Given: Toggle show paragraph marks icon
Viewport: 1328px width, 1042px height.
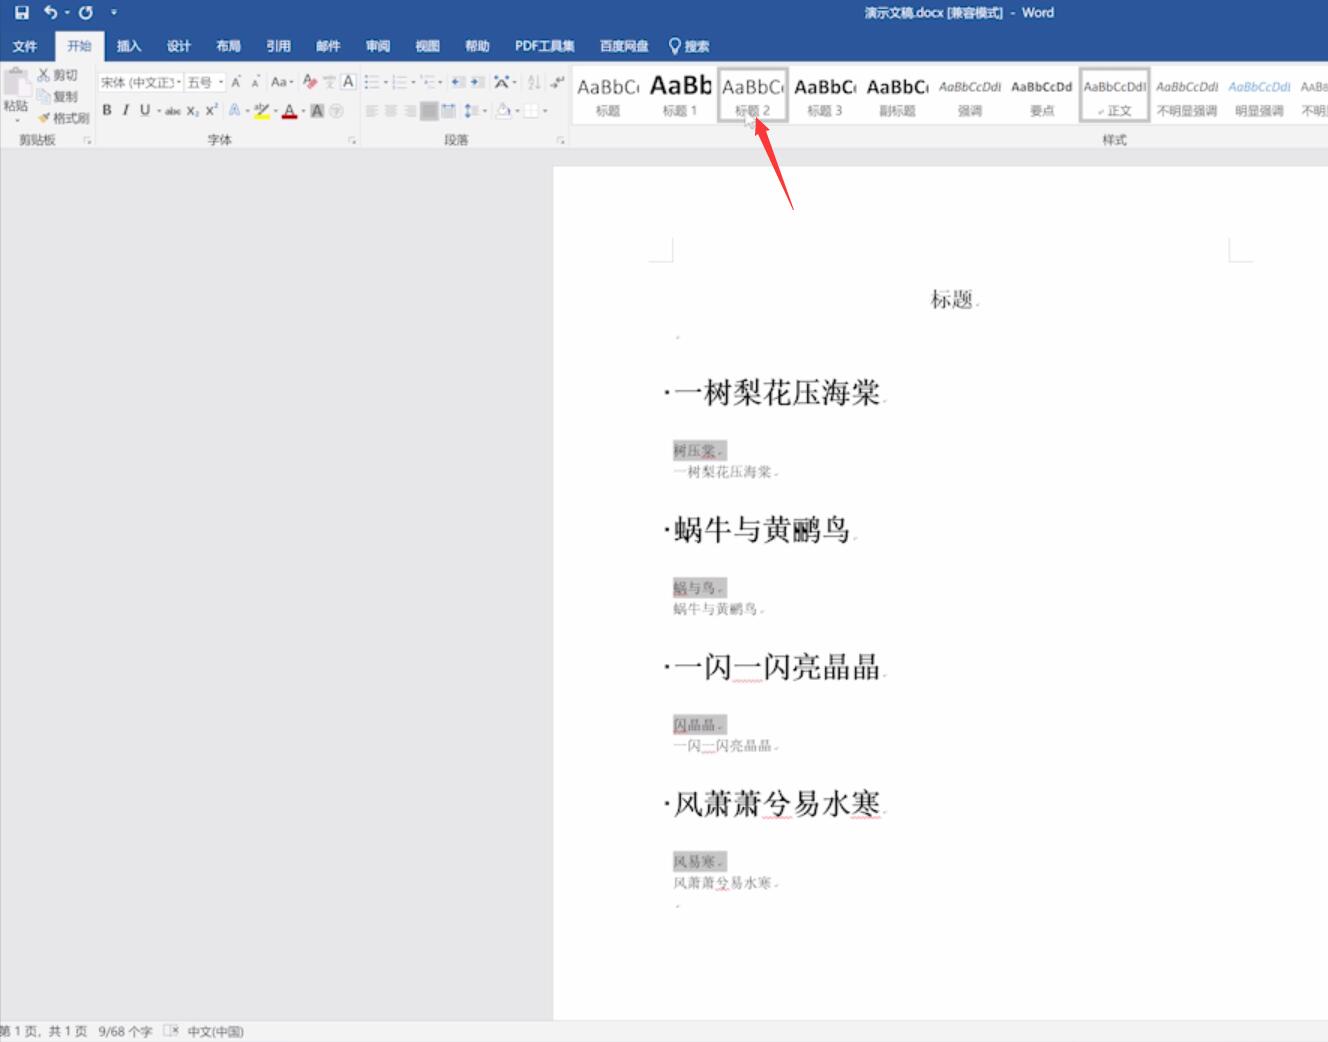Looking at the screenshot, I should coord(557,82).
